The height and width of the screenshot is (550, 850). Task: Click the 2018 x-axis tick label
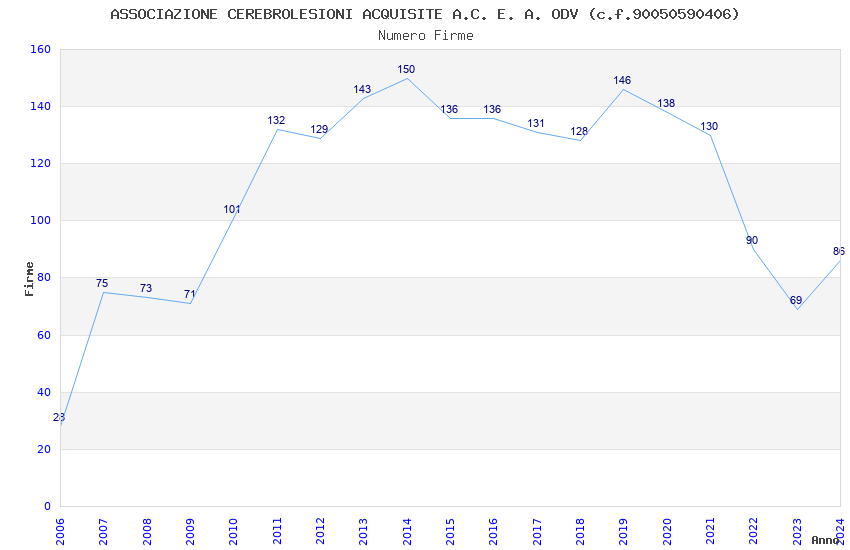[x=580, y=532]
